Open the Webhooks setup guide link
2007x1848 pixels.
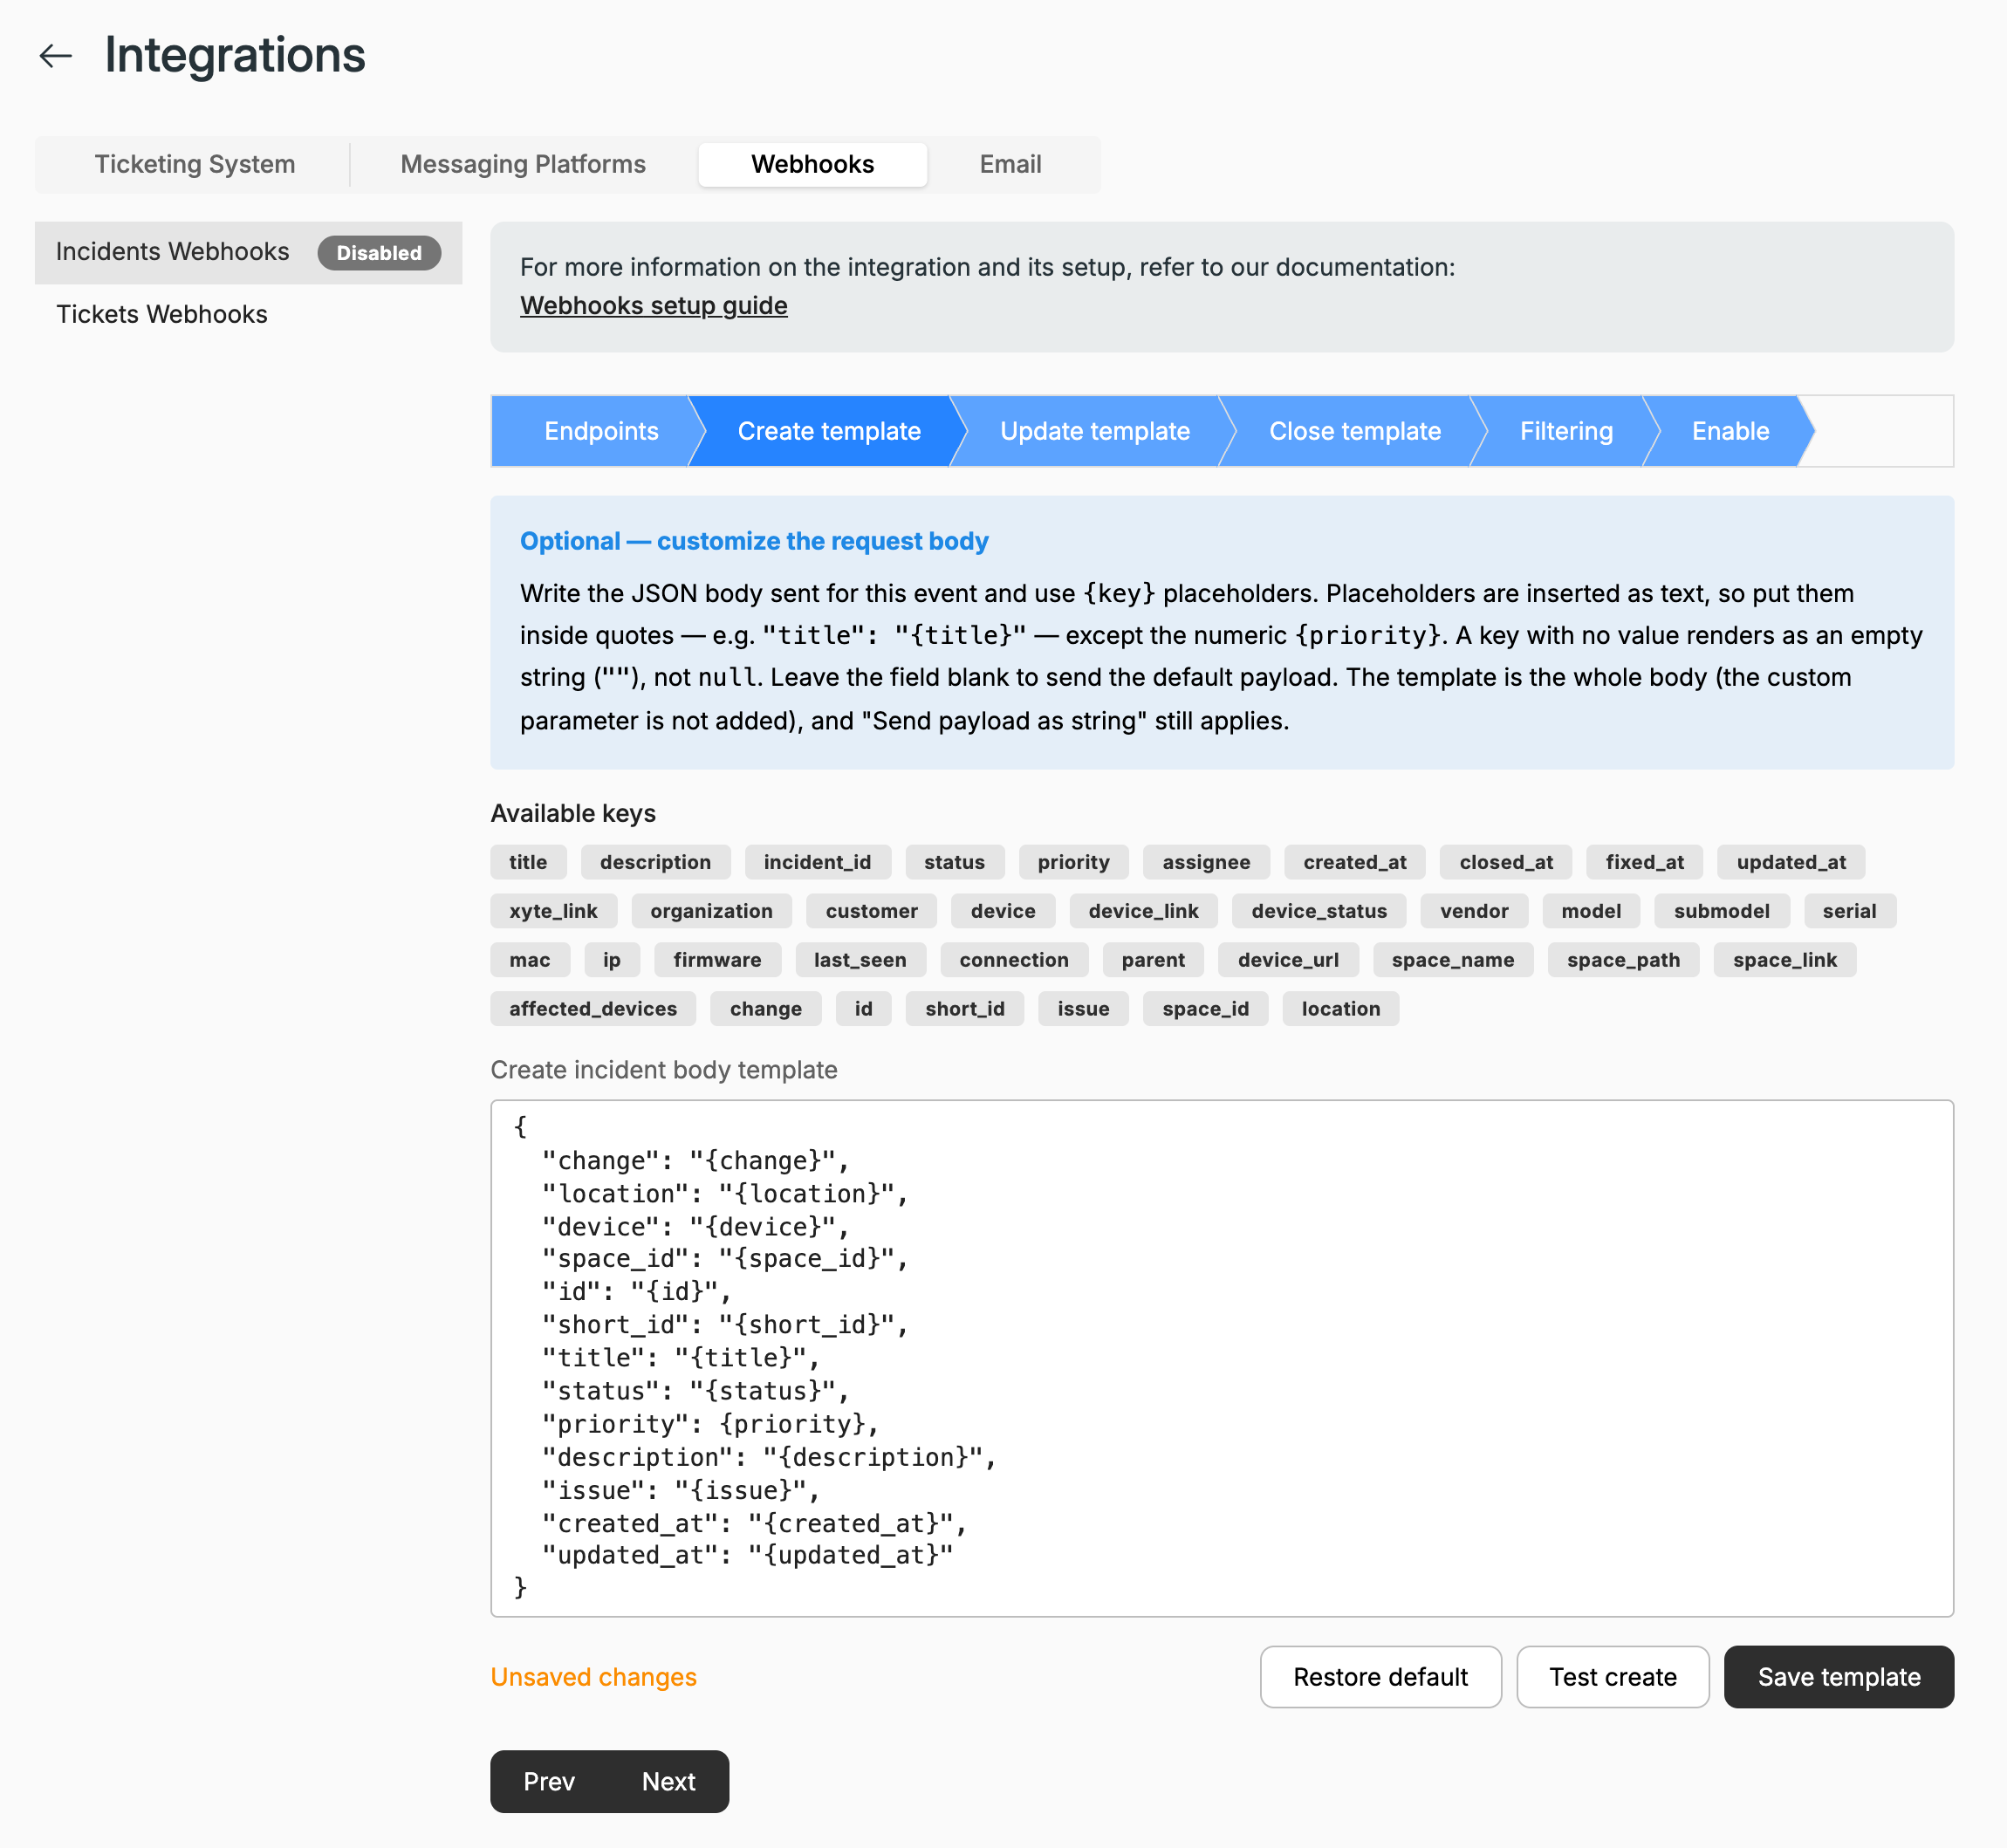653,306
